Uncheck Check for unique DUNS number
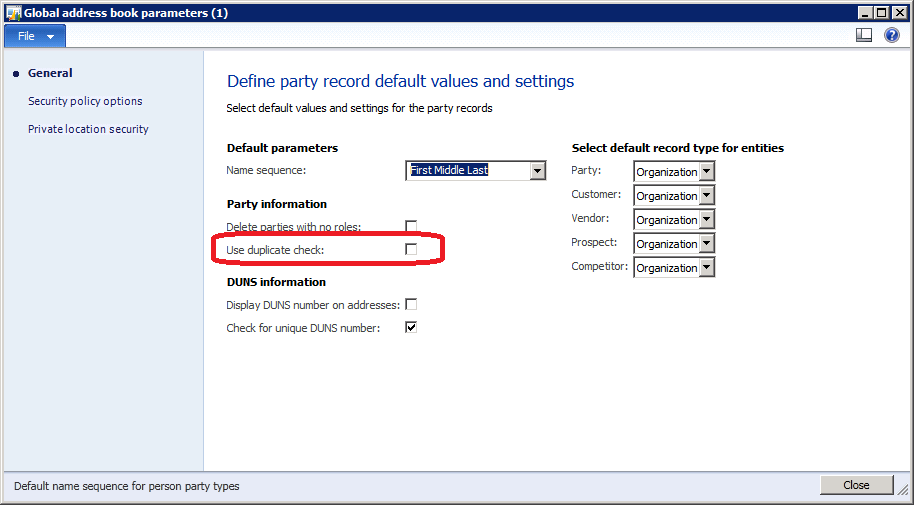915x506 pixels. coord(411,327)
